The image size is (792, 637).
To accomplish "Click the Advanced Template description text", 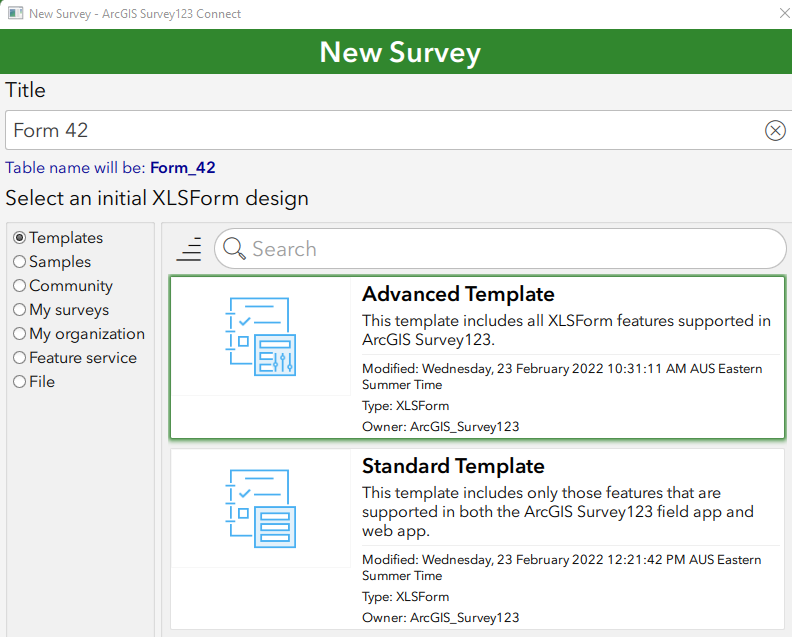I will point(566,330).
